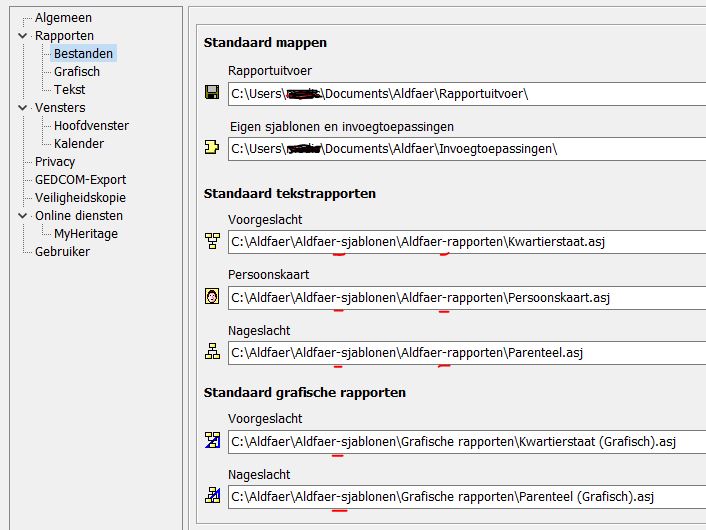Click the floppy disk icon beside Rapportuitvoer
This screenshot has width=706, height=530.
point(212,93)
